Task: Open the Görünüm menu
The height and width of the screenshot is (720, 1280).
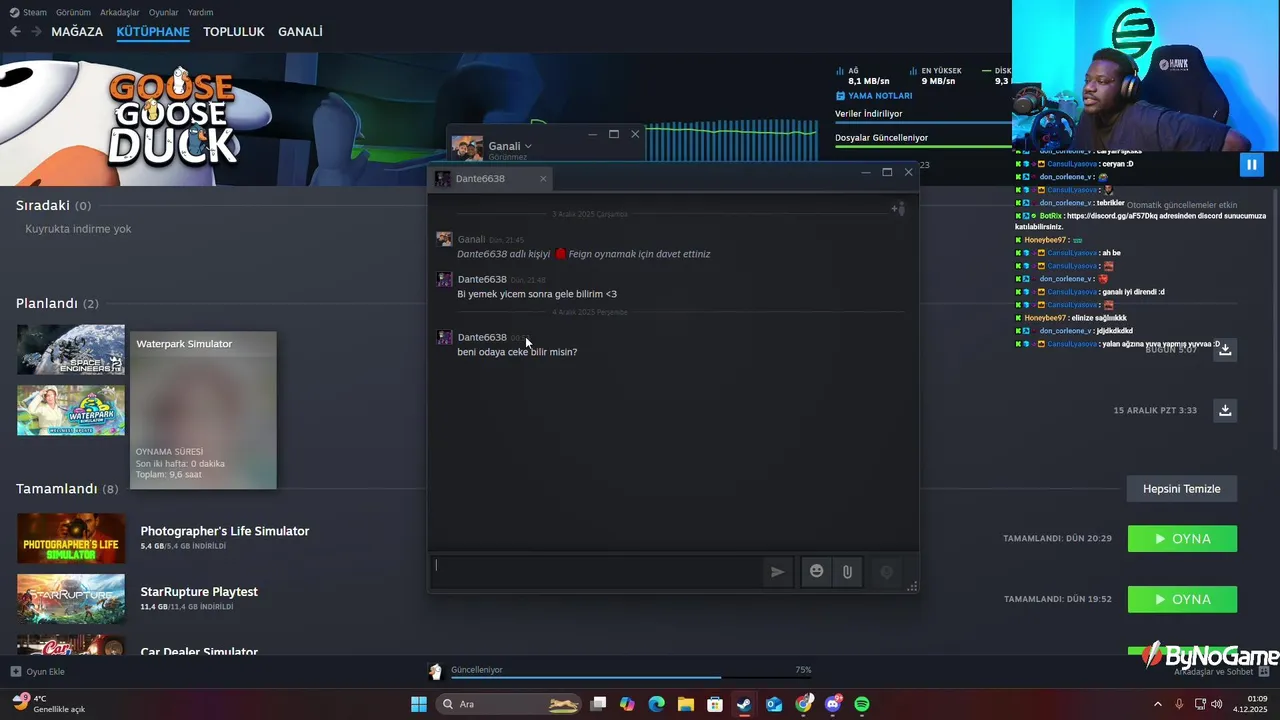Action: tap(73, 12)
